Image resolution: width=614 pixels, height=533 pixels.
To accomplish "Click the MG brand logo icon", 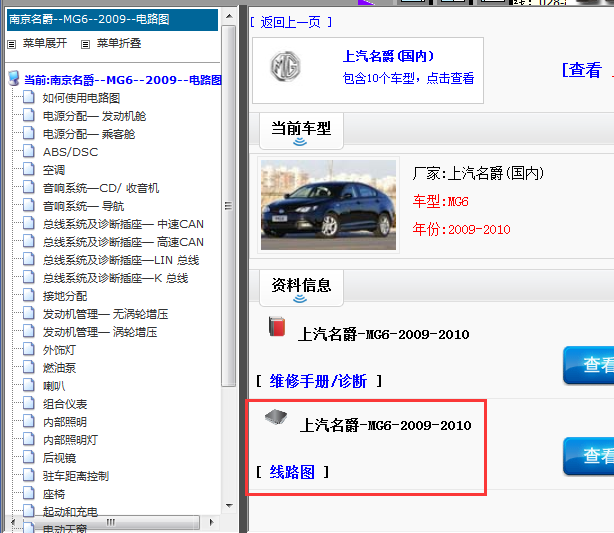I will [285, 67].
